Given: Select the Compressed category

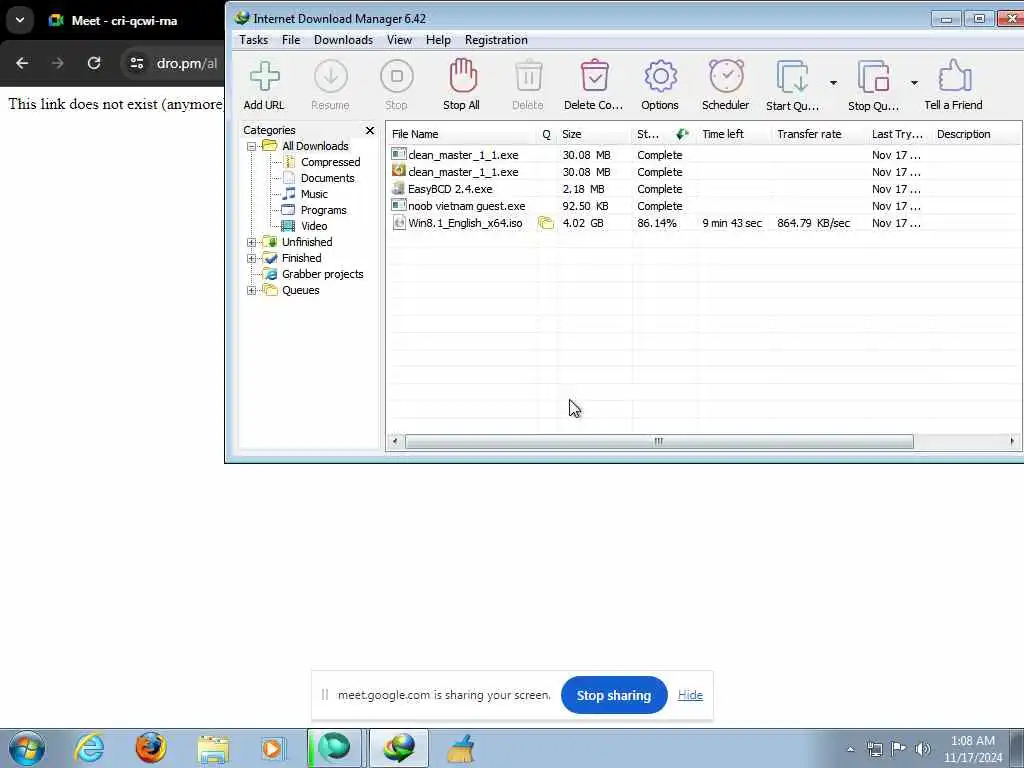Looking at the screenshot, I should [330, 162].
